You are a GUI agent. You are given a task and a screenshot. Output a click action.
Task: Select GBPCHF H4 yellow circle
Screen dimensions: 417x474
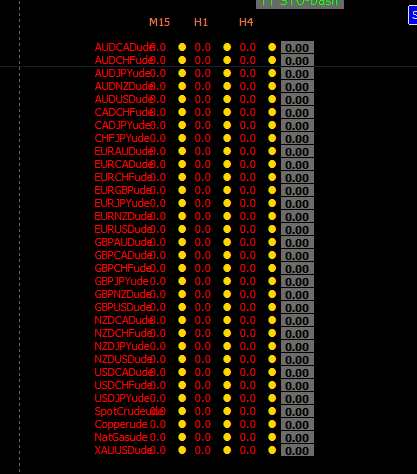[x=272, y=268]
